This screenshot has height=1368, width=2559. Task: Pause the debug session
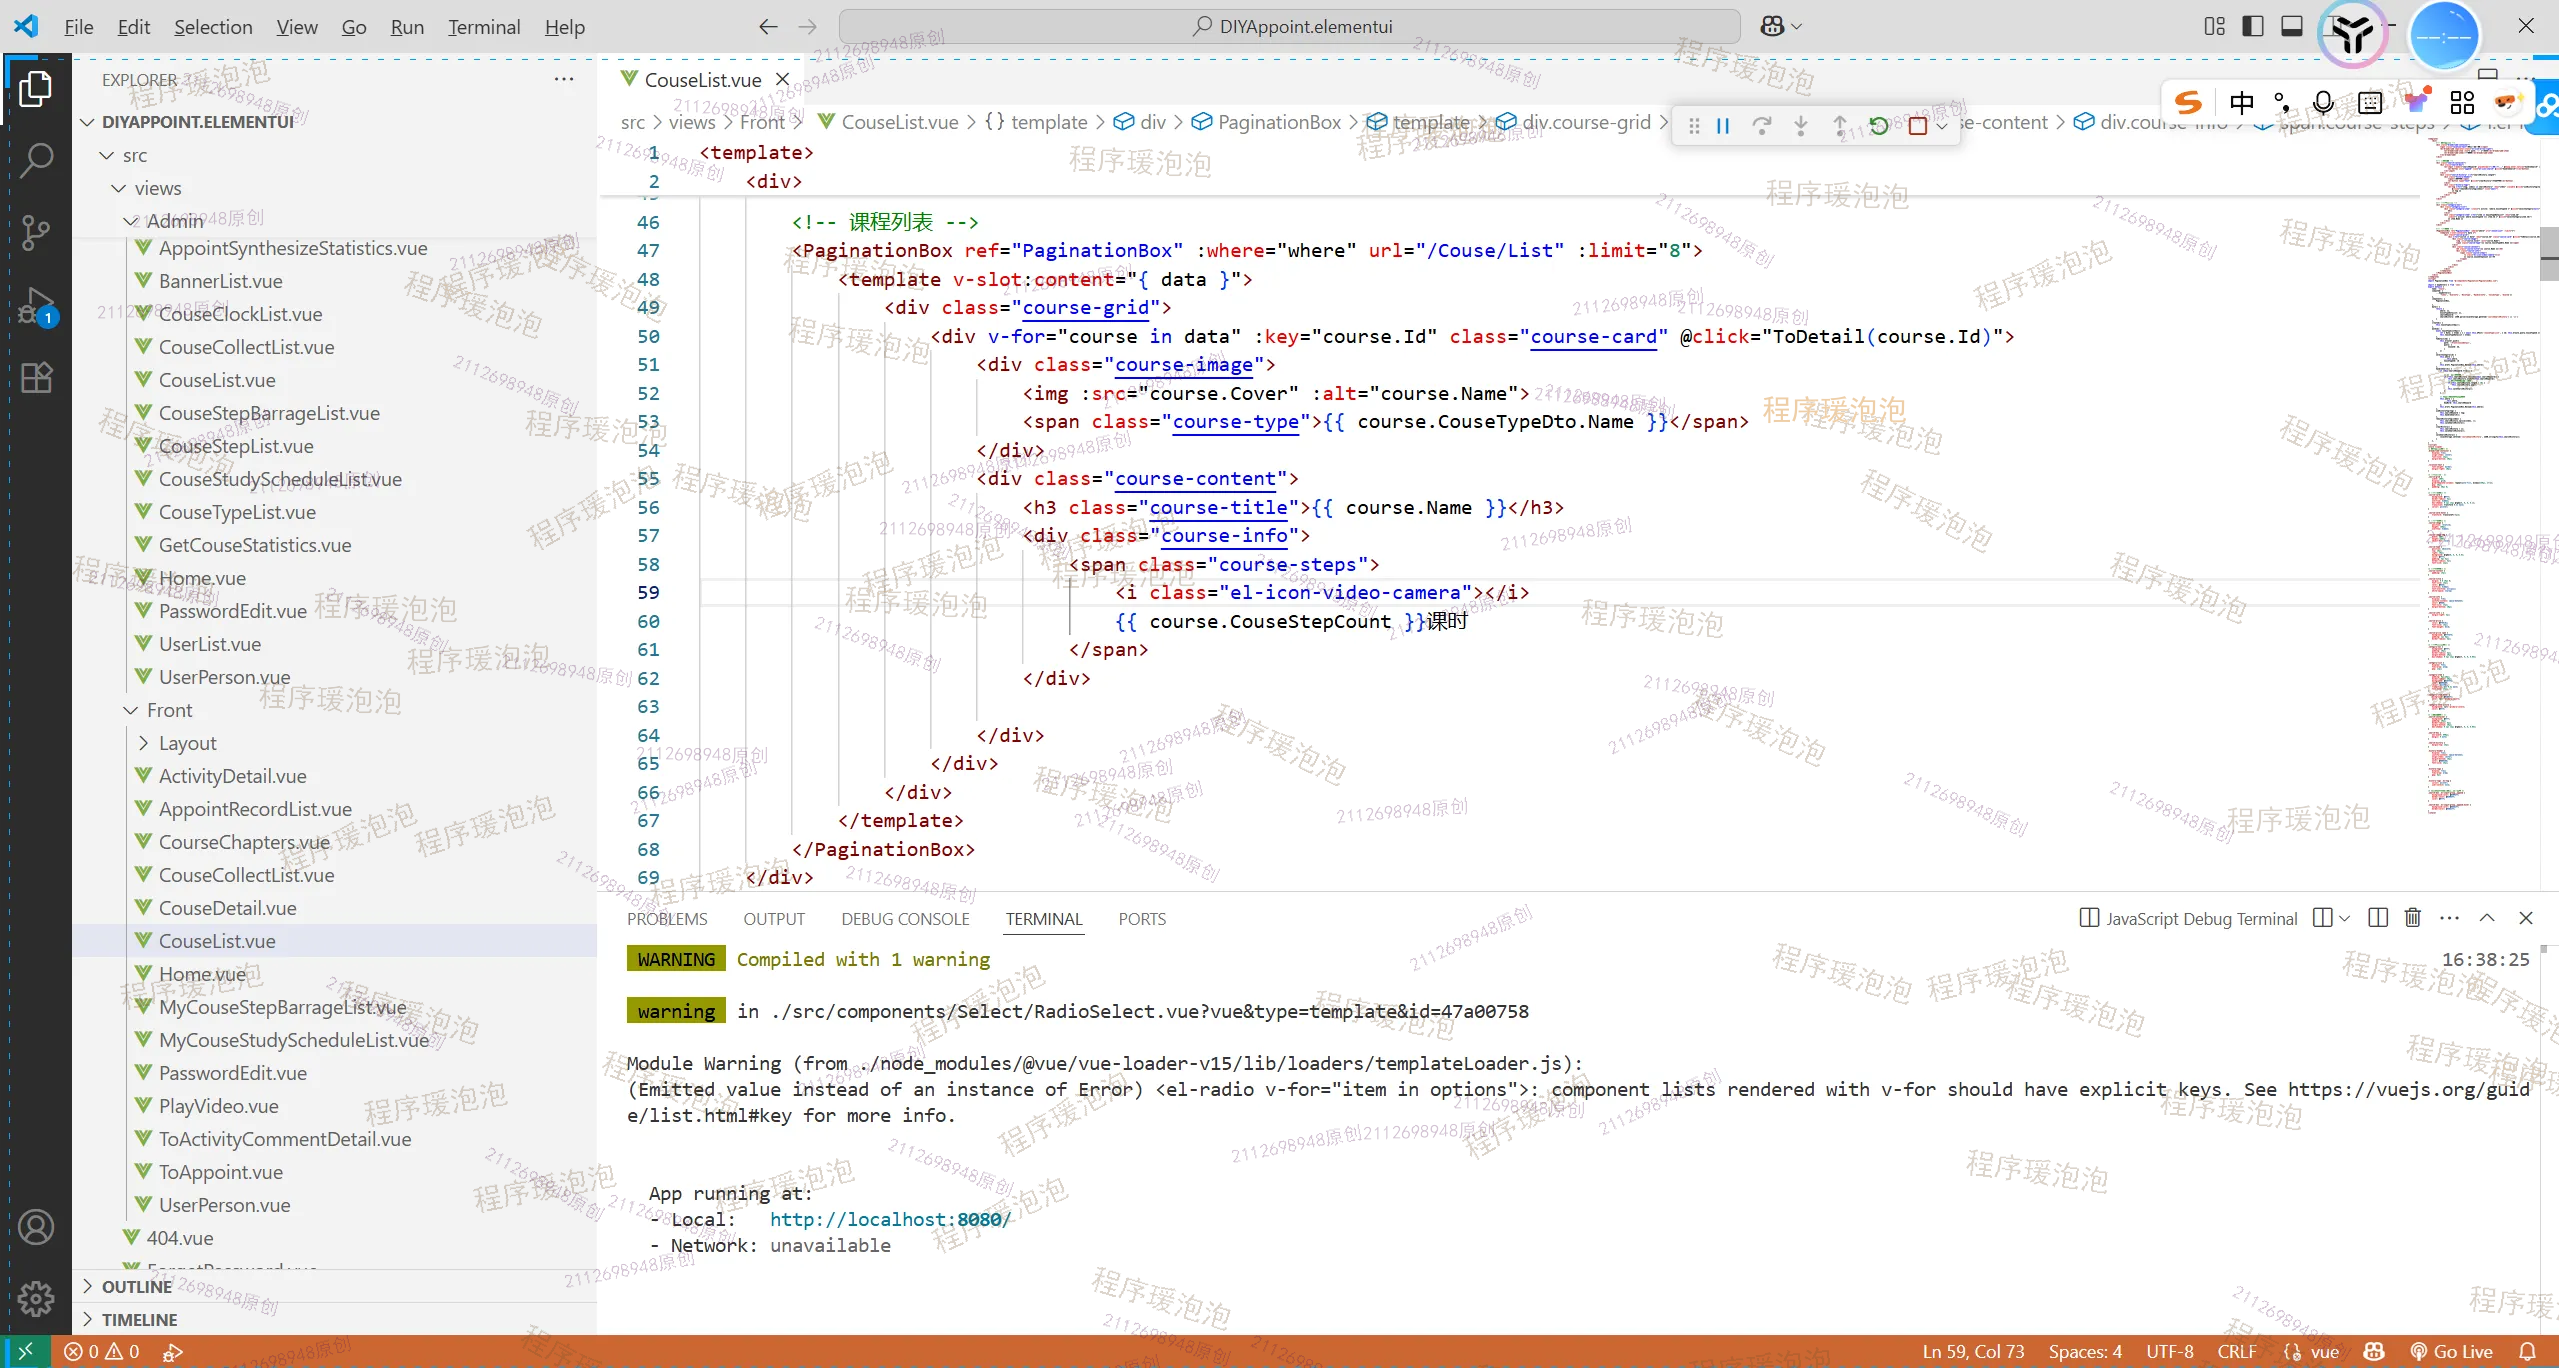1723,126
